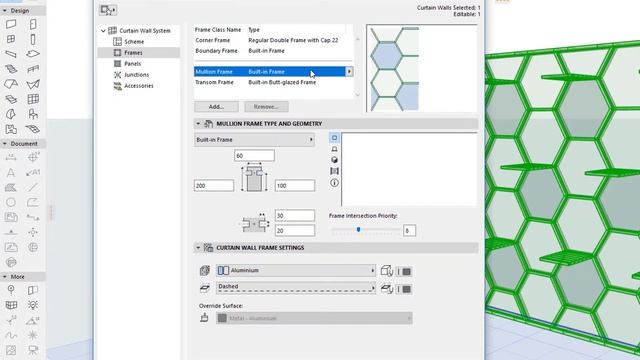Select the Roof tool in Design toolbox
640x360 pixels.
[11, 84]
